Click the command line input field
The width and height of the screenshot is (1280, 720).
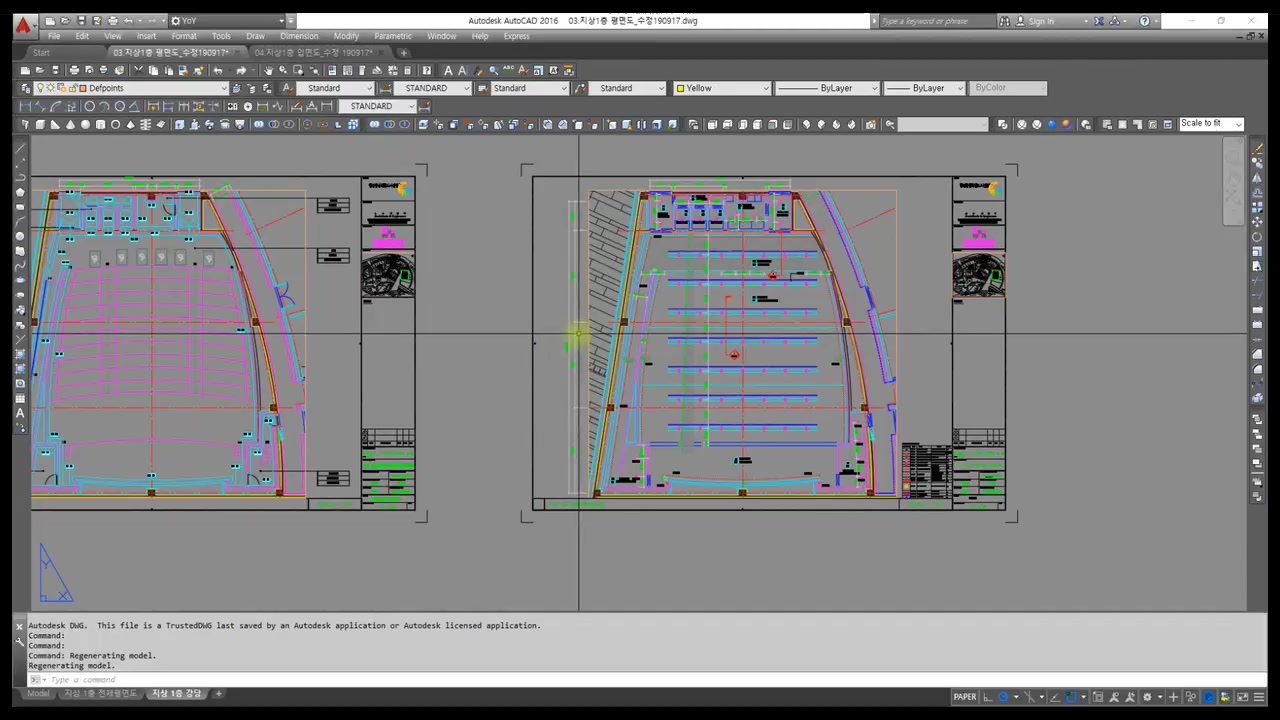tap(400, 680)
